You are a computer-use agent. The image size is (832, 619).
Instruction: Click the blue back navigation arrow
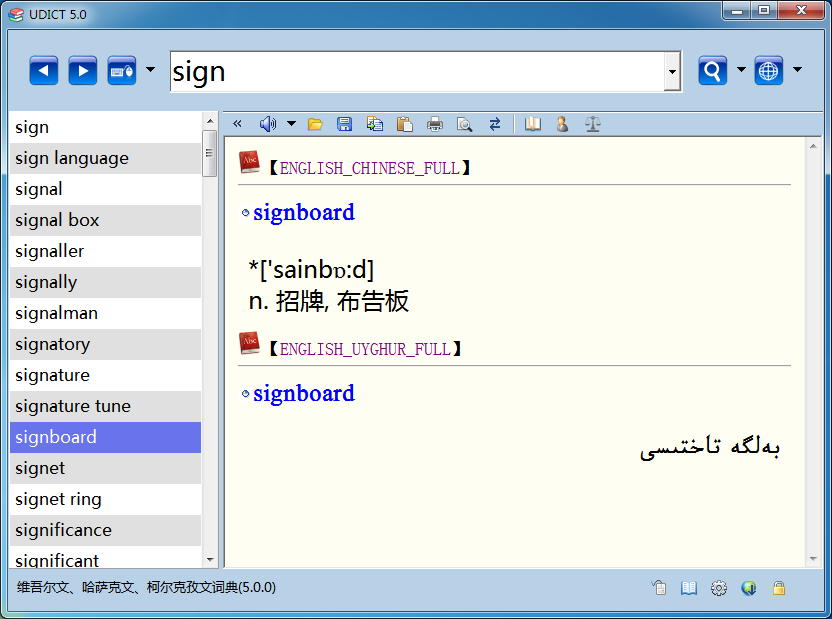(44, 71)
